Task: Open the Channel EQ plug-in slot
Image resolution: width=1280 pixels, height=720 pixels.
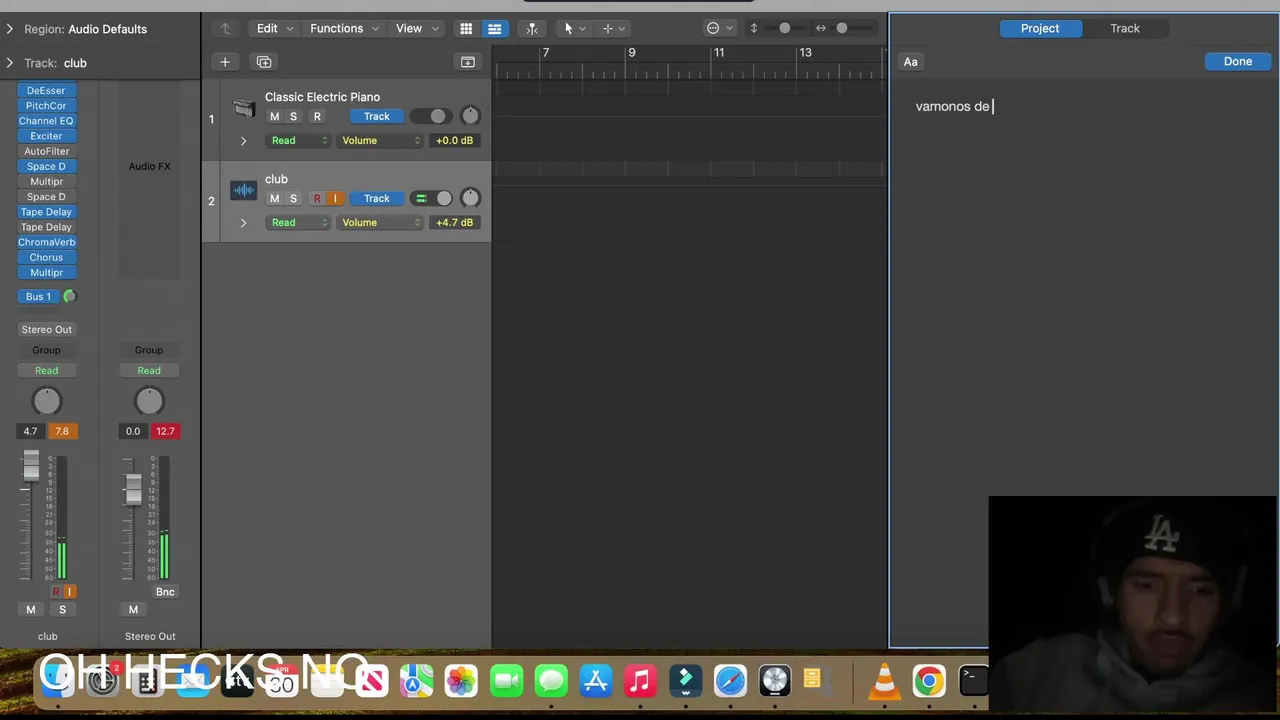Action: point(46,121)
